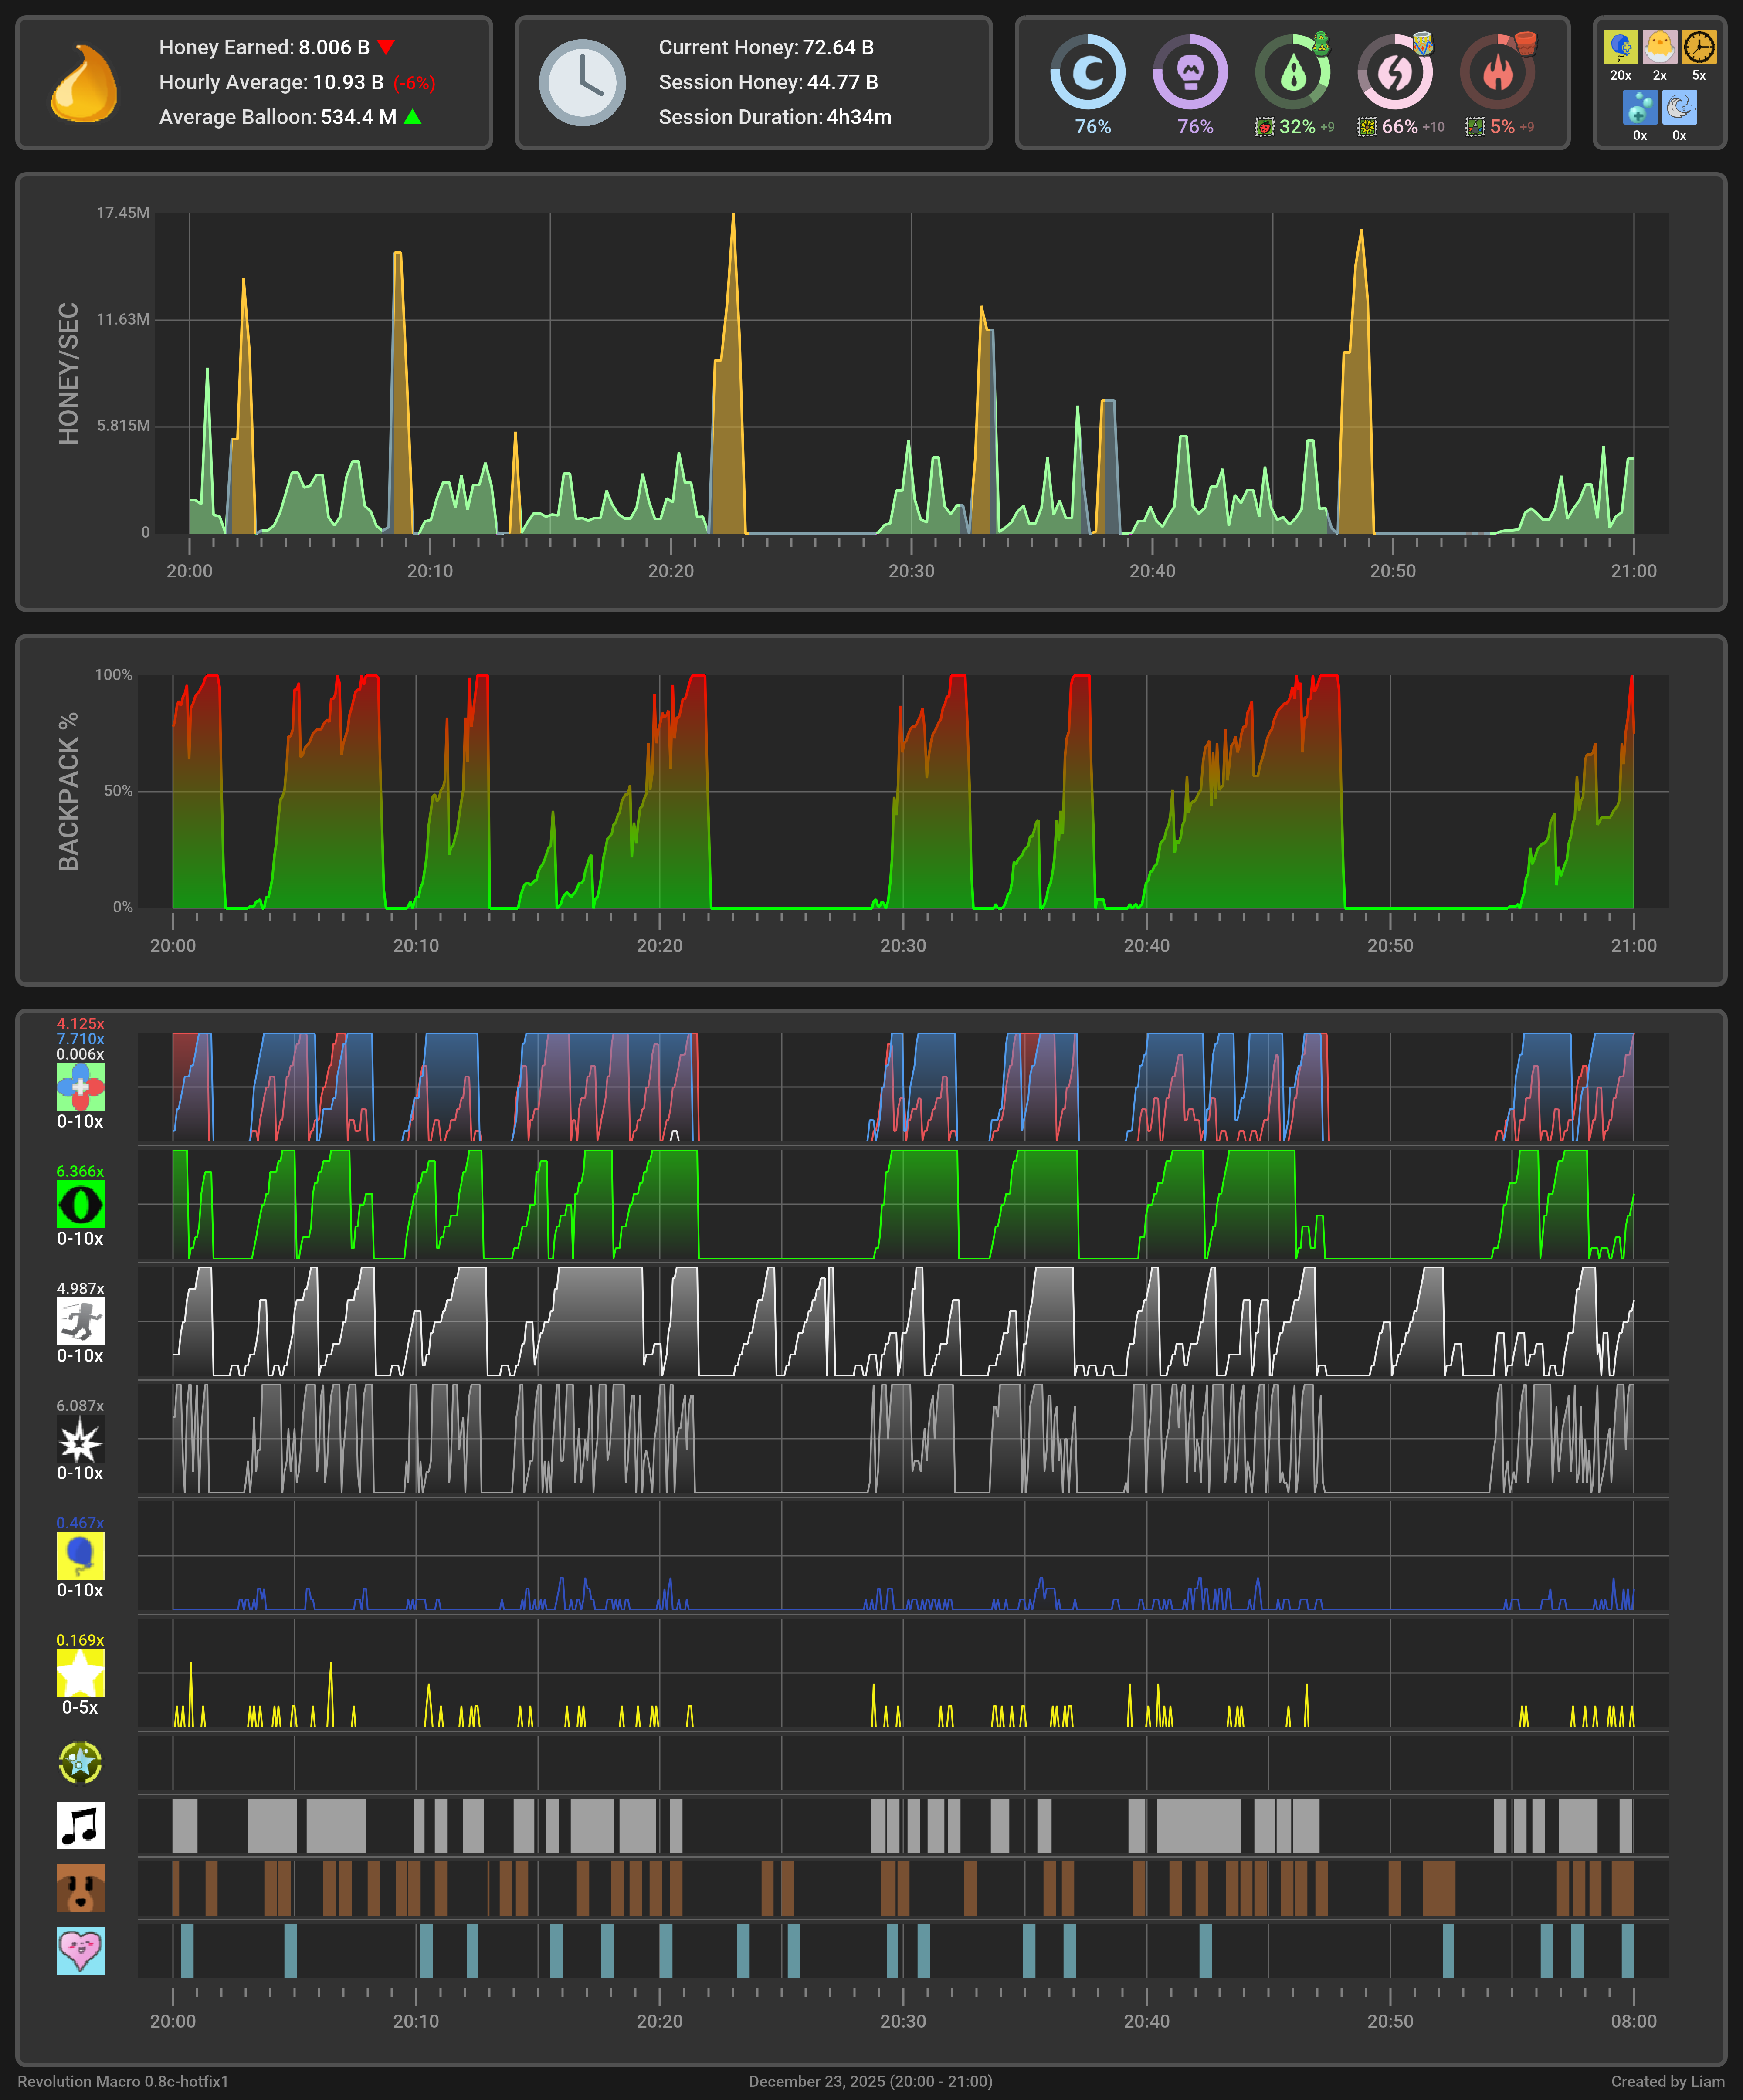The width and height of the screenshot is (1743, 2100).
Task: Click the purple lightbulb ring icon
Action: click(x=1190, y=72)
